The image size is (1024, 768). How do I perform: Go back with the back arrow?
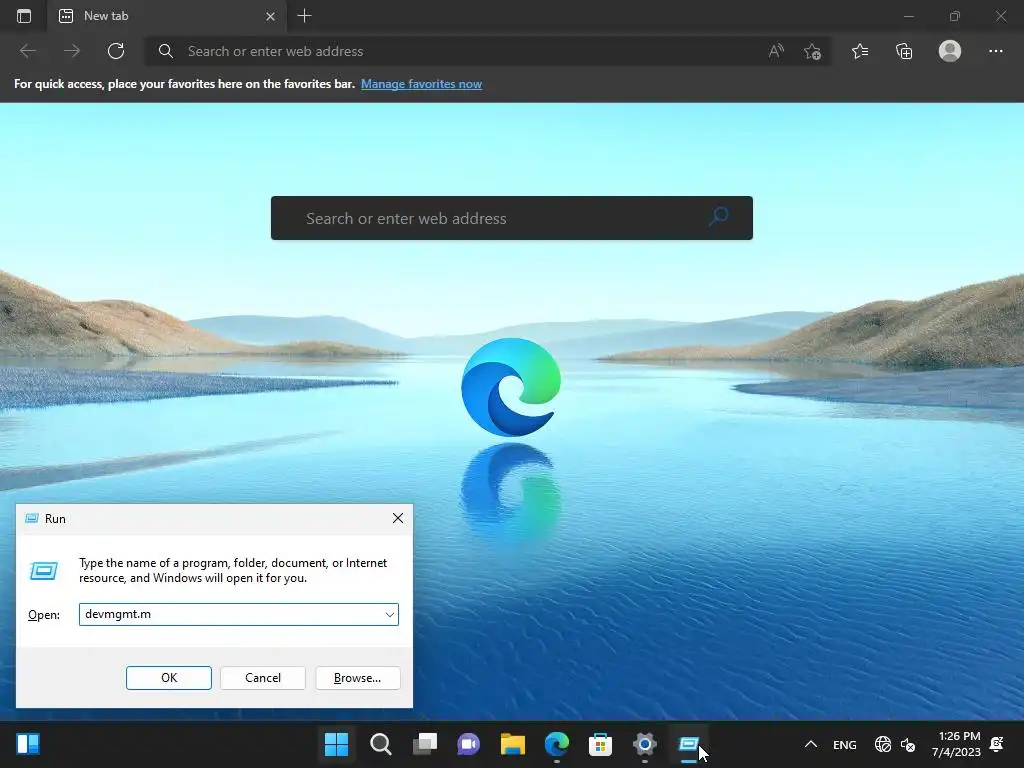point(27,51)
